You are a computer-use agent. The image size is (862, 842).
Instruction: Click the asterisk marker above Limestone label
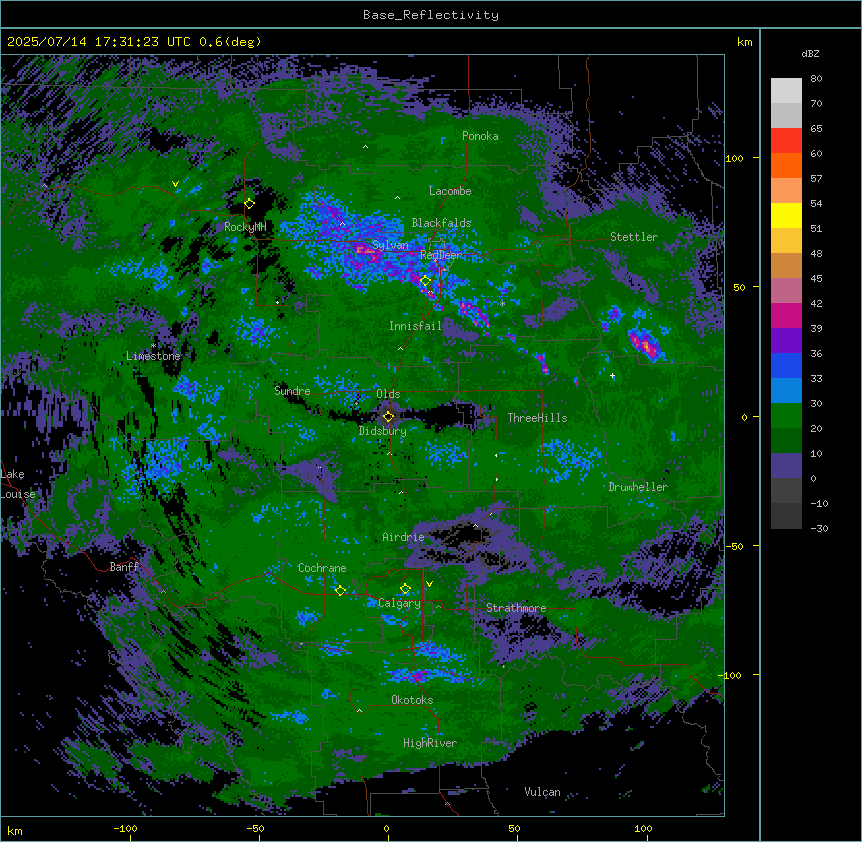(x=154, y=346)
